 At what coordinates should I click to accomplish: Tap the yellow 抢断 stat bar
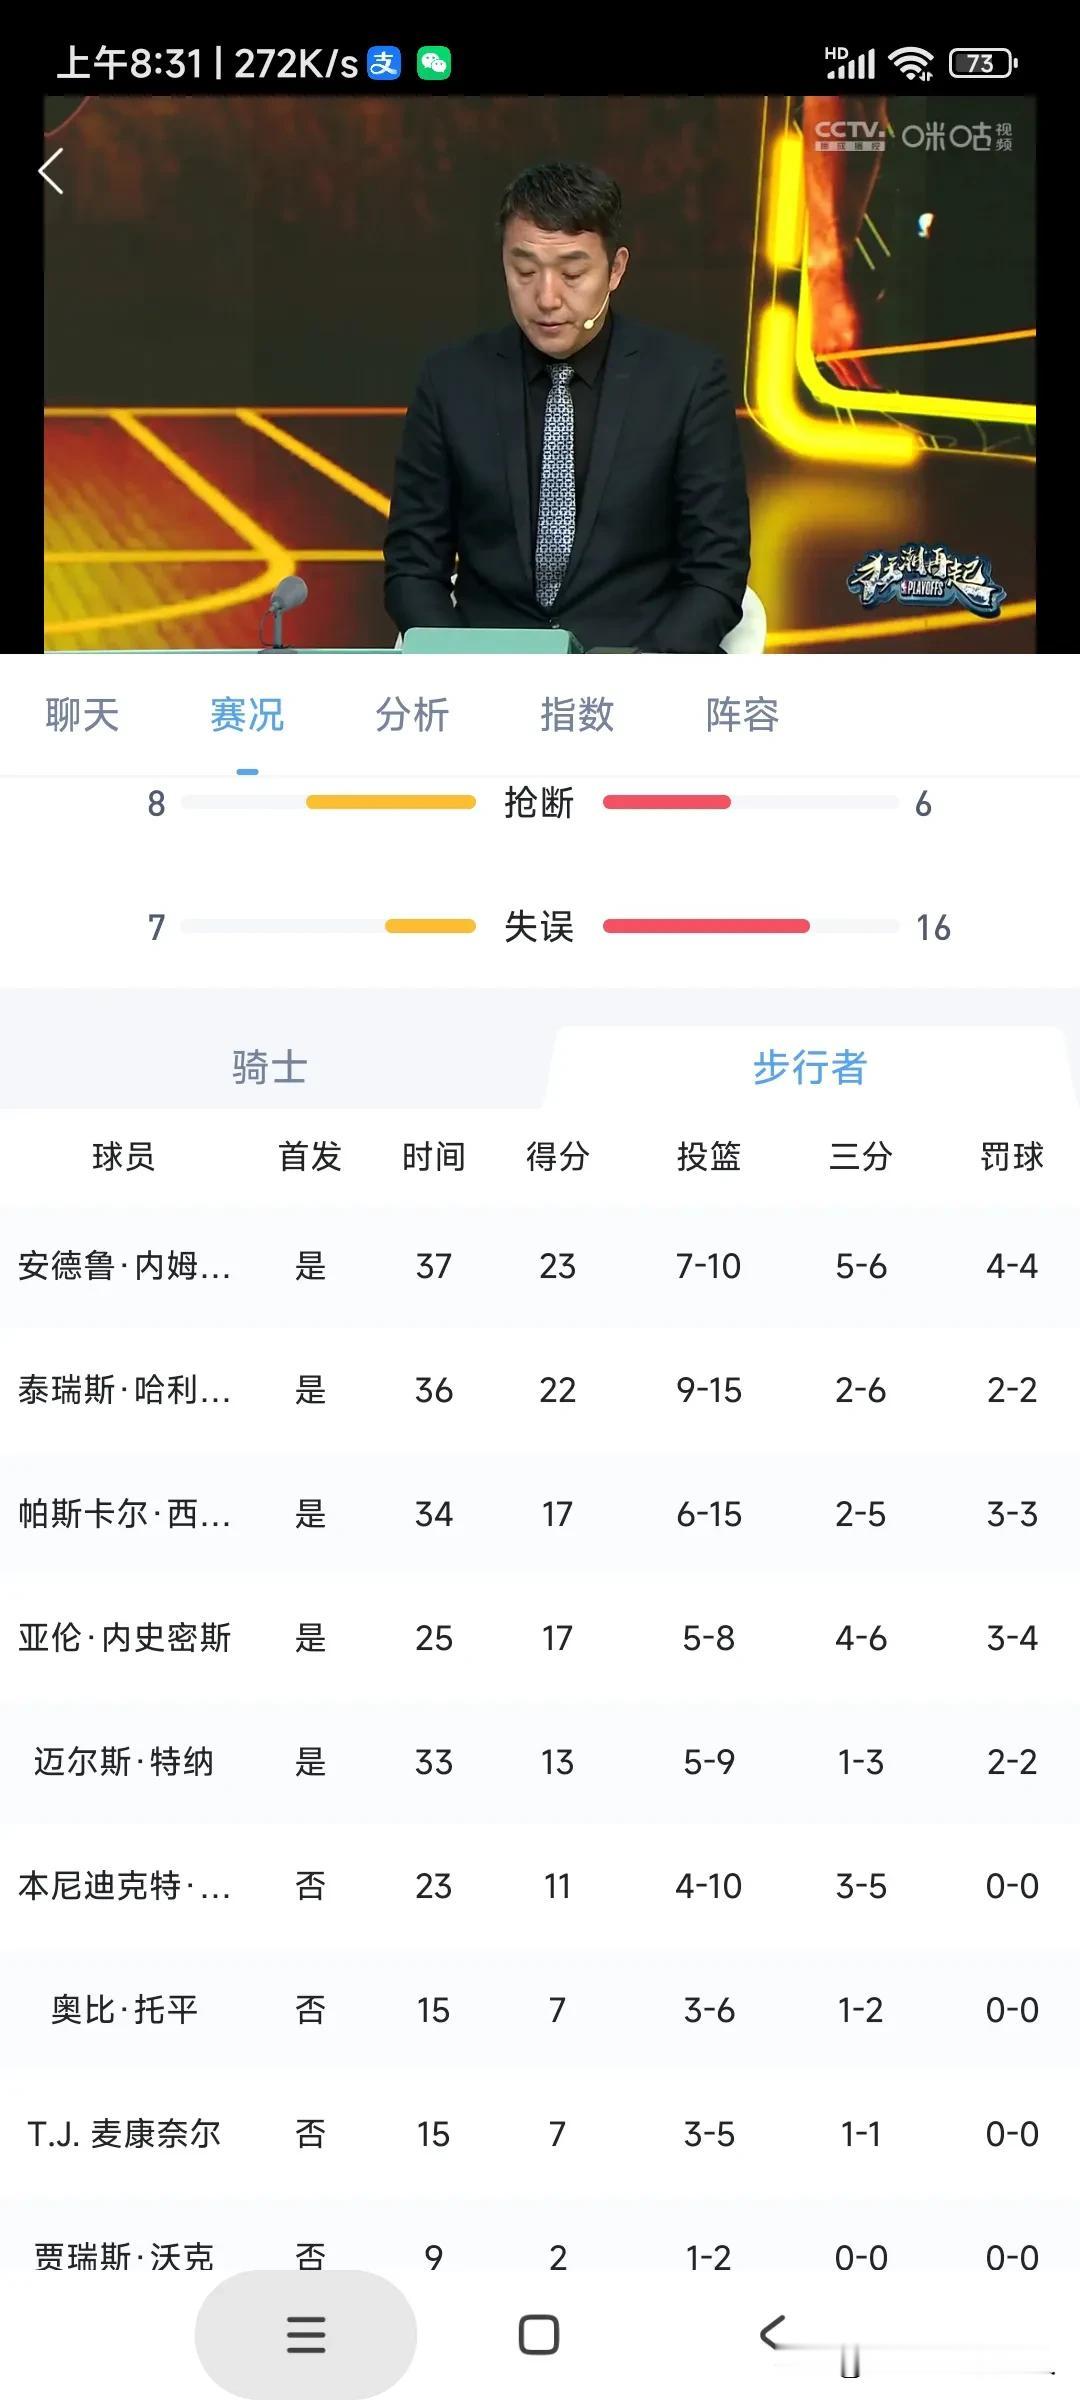tap(391, 802)
